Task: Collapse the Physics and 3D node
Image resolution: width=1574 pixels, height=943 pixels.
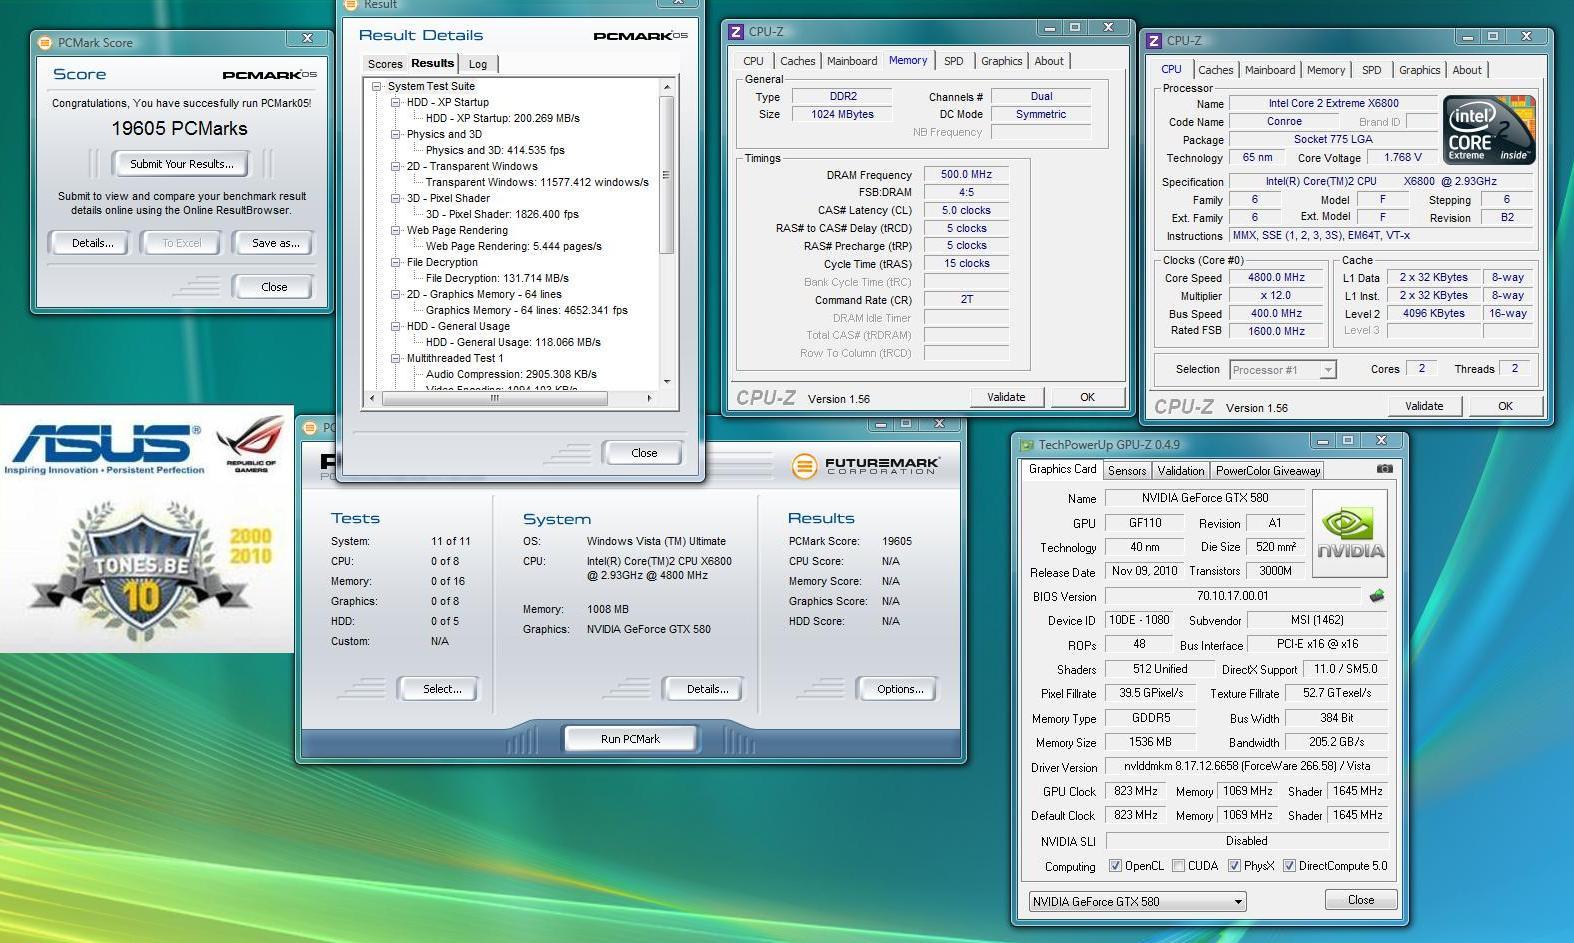Action: point(396,134)
